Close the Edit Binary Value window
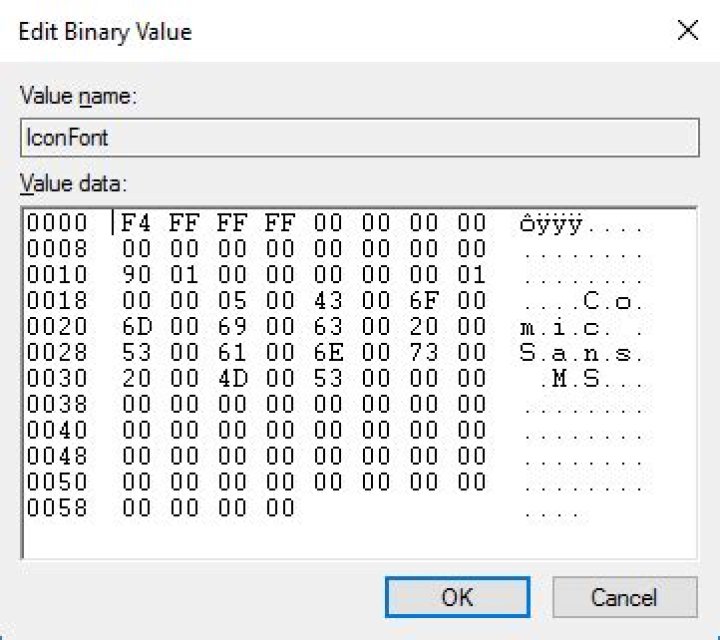720x640 pixels. [x=688, y=30]
